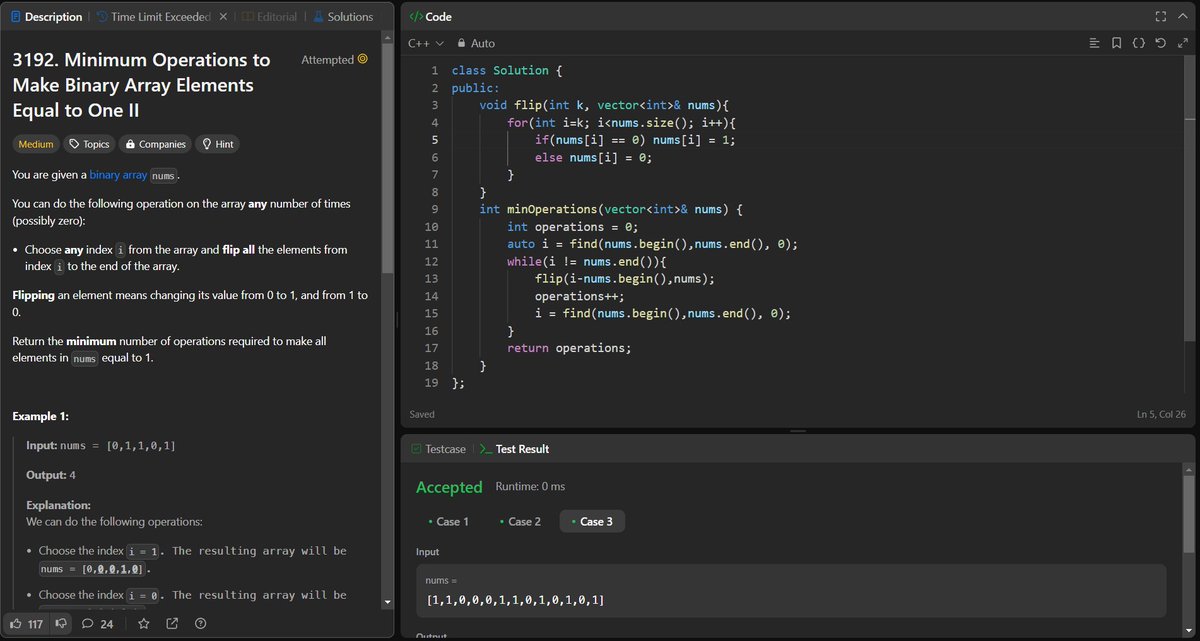Click code line 3 void flip
Image resolution: width=1200 pixels, height=641 pixels.
point(604,105)
